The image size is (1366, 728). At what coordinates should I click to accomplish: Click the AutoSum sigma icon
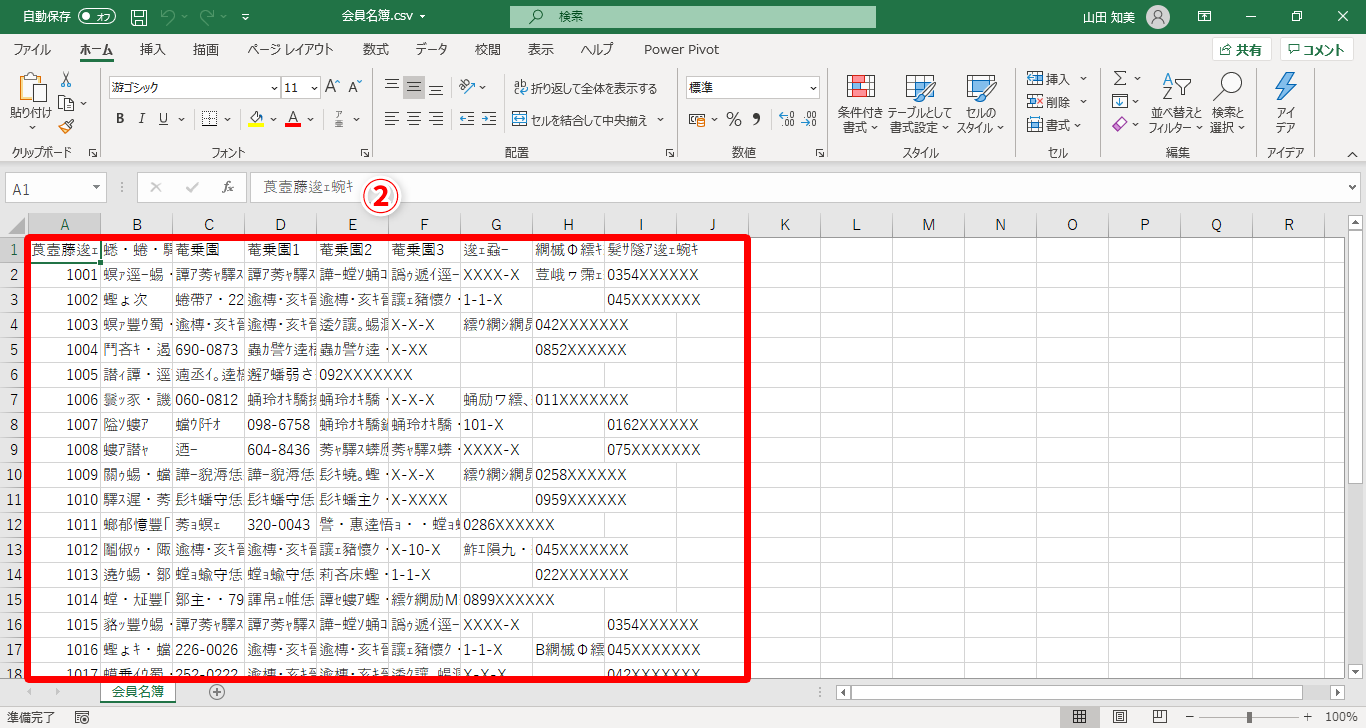(x=1120, y=78)
